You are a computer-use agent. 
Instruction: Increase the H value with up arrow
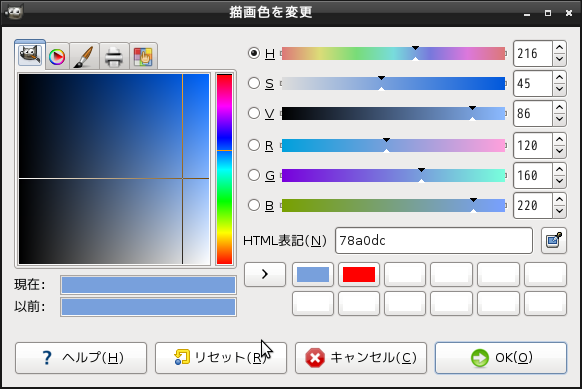pos(559,48)
